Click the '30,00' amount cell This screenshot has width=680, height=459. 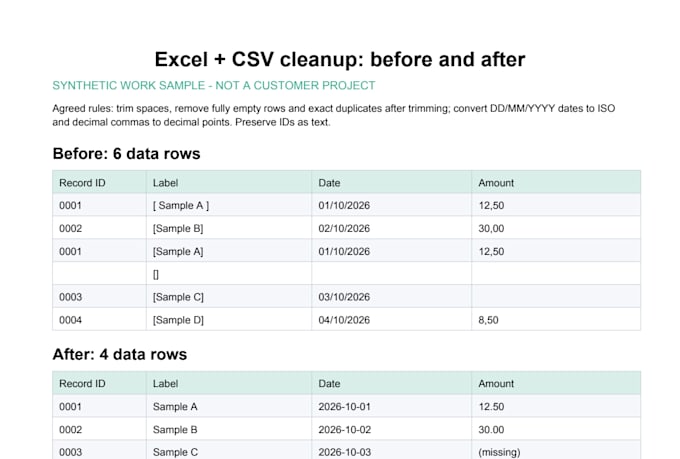point(556,228)
